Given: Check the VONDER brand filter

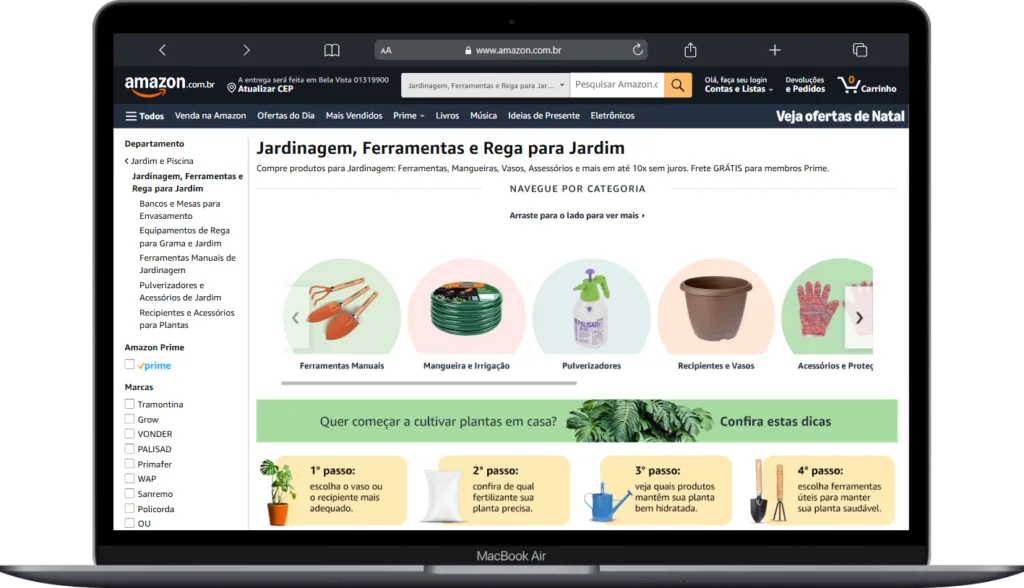Looking at the screenshot, I should 129,433.
